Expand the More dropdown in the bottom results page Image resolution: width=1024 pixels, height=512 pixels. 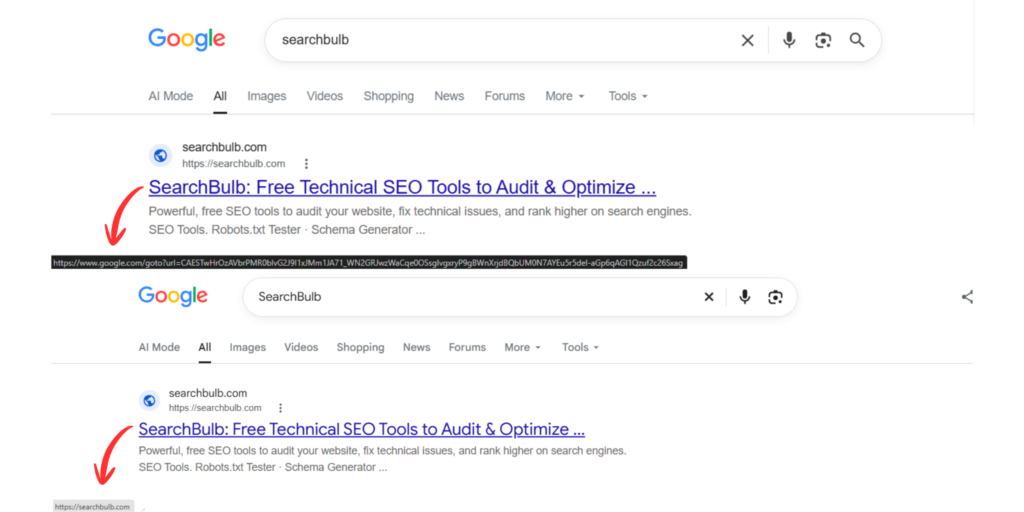[x=522, y=347]
